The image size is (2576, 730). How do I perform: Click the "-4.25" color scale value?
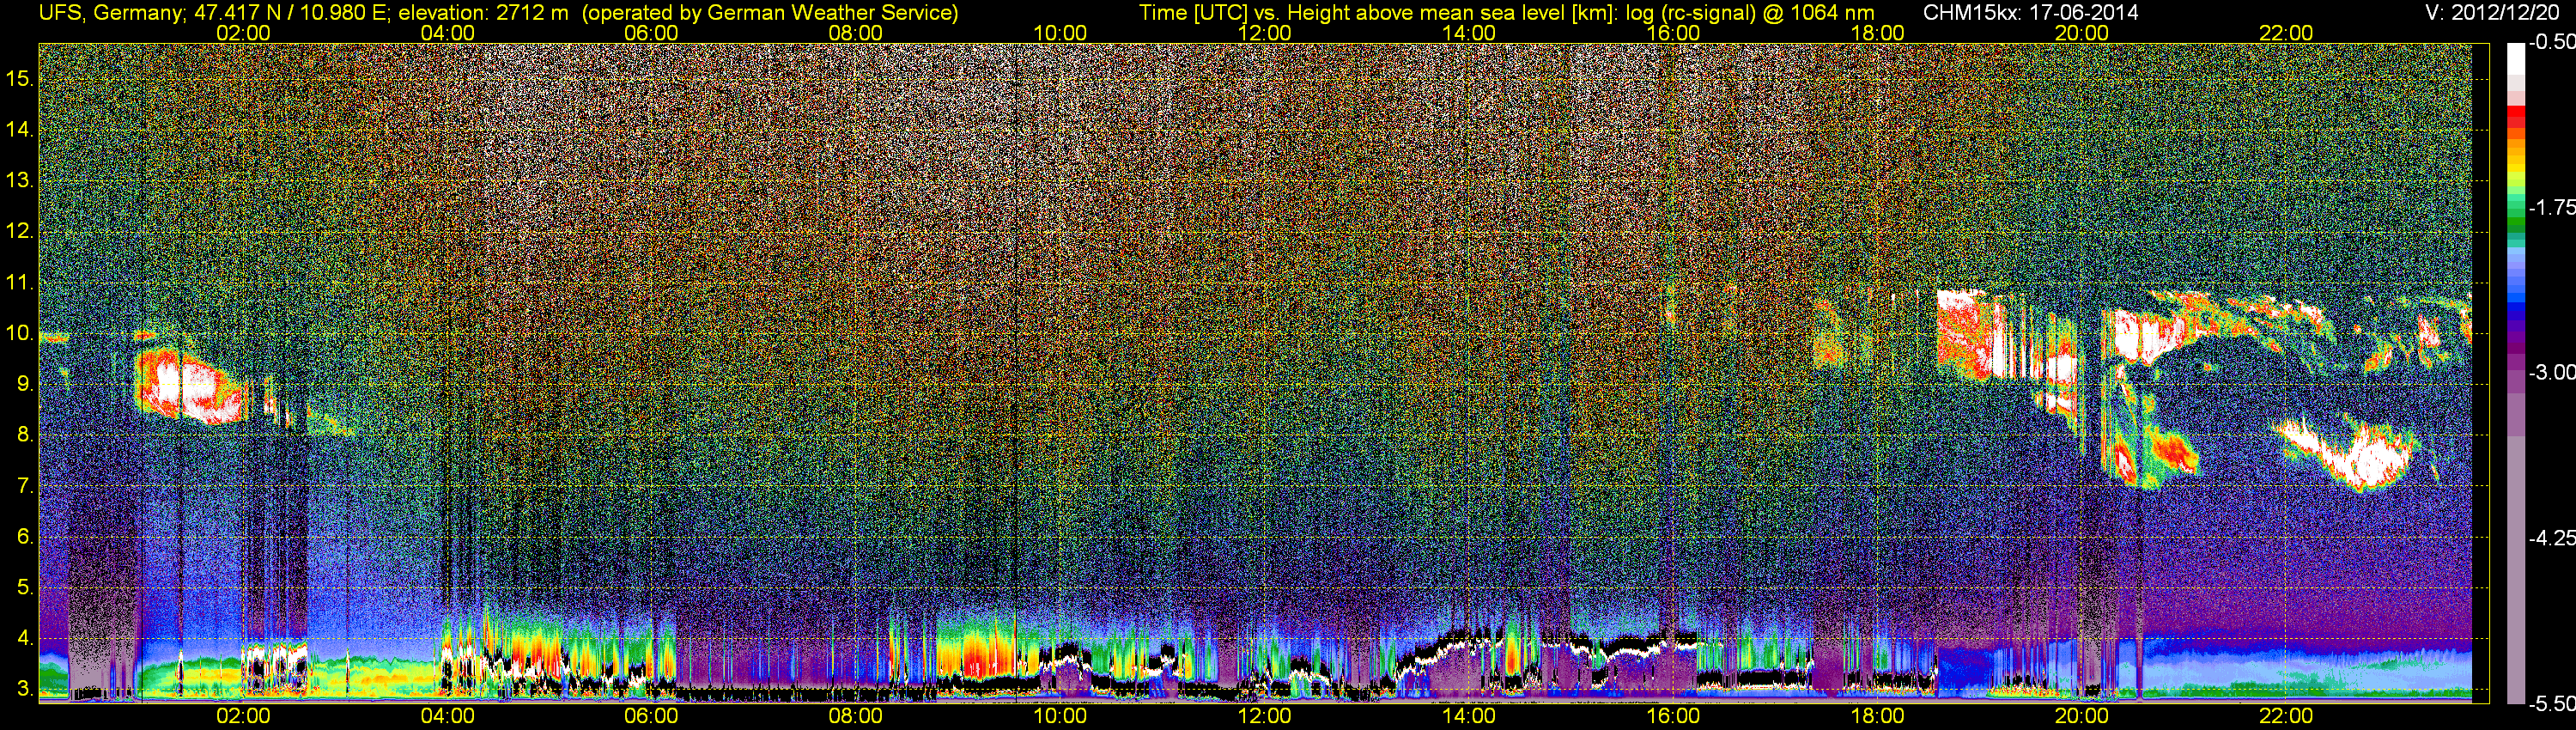pos(2551,538)
